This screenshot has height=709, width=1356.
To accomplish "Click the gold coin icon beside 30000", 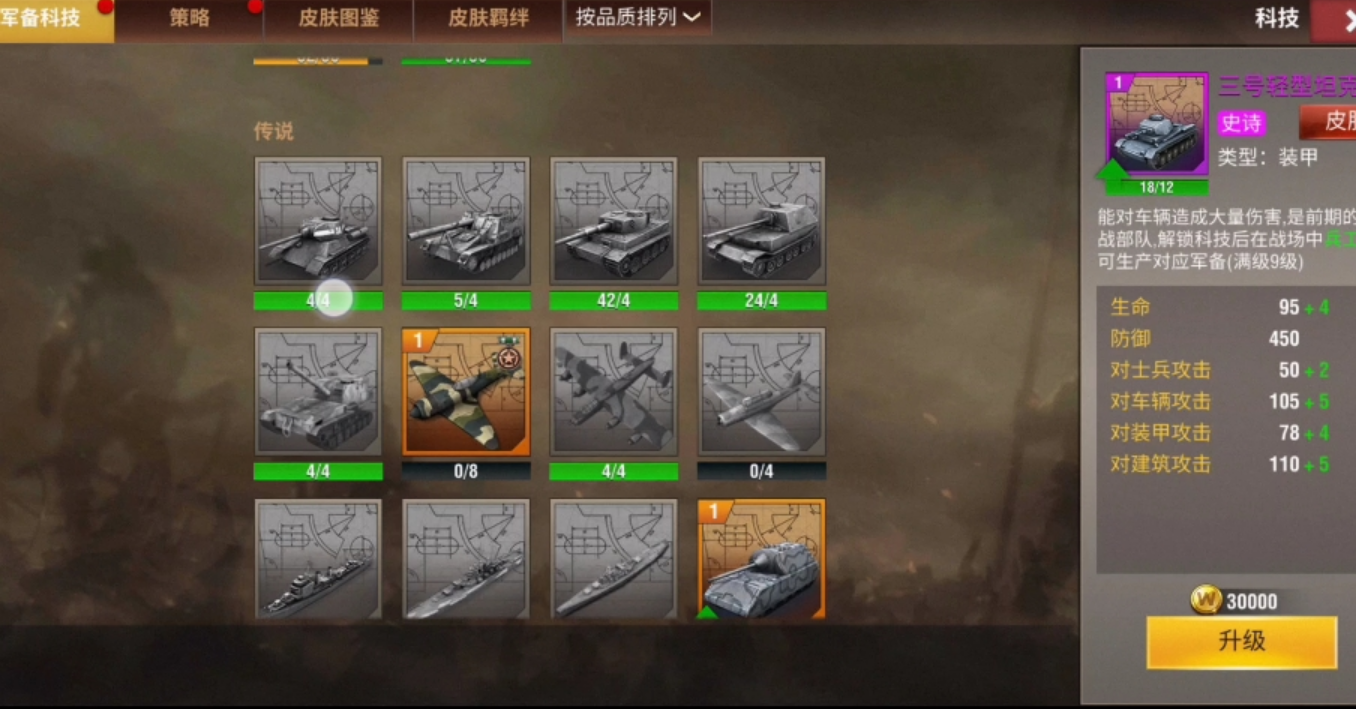I will 1207,600.
